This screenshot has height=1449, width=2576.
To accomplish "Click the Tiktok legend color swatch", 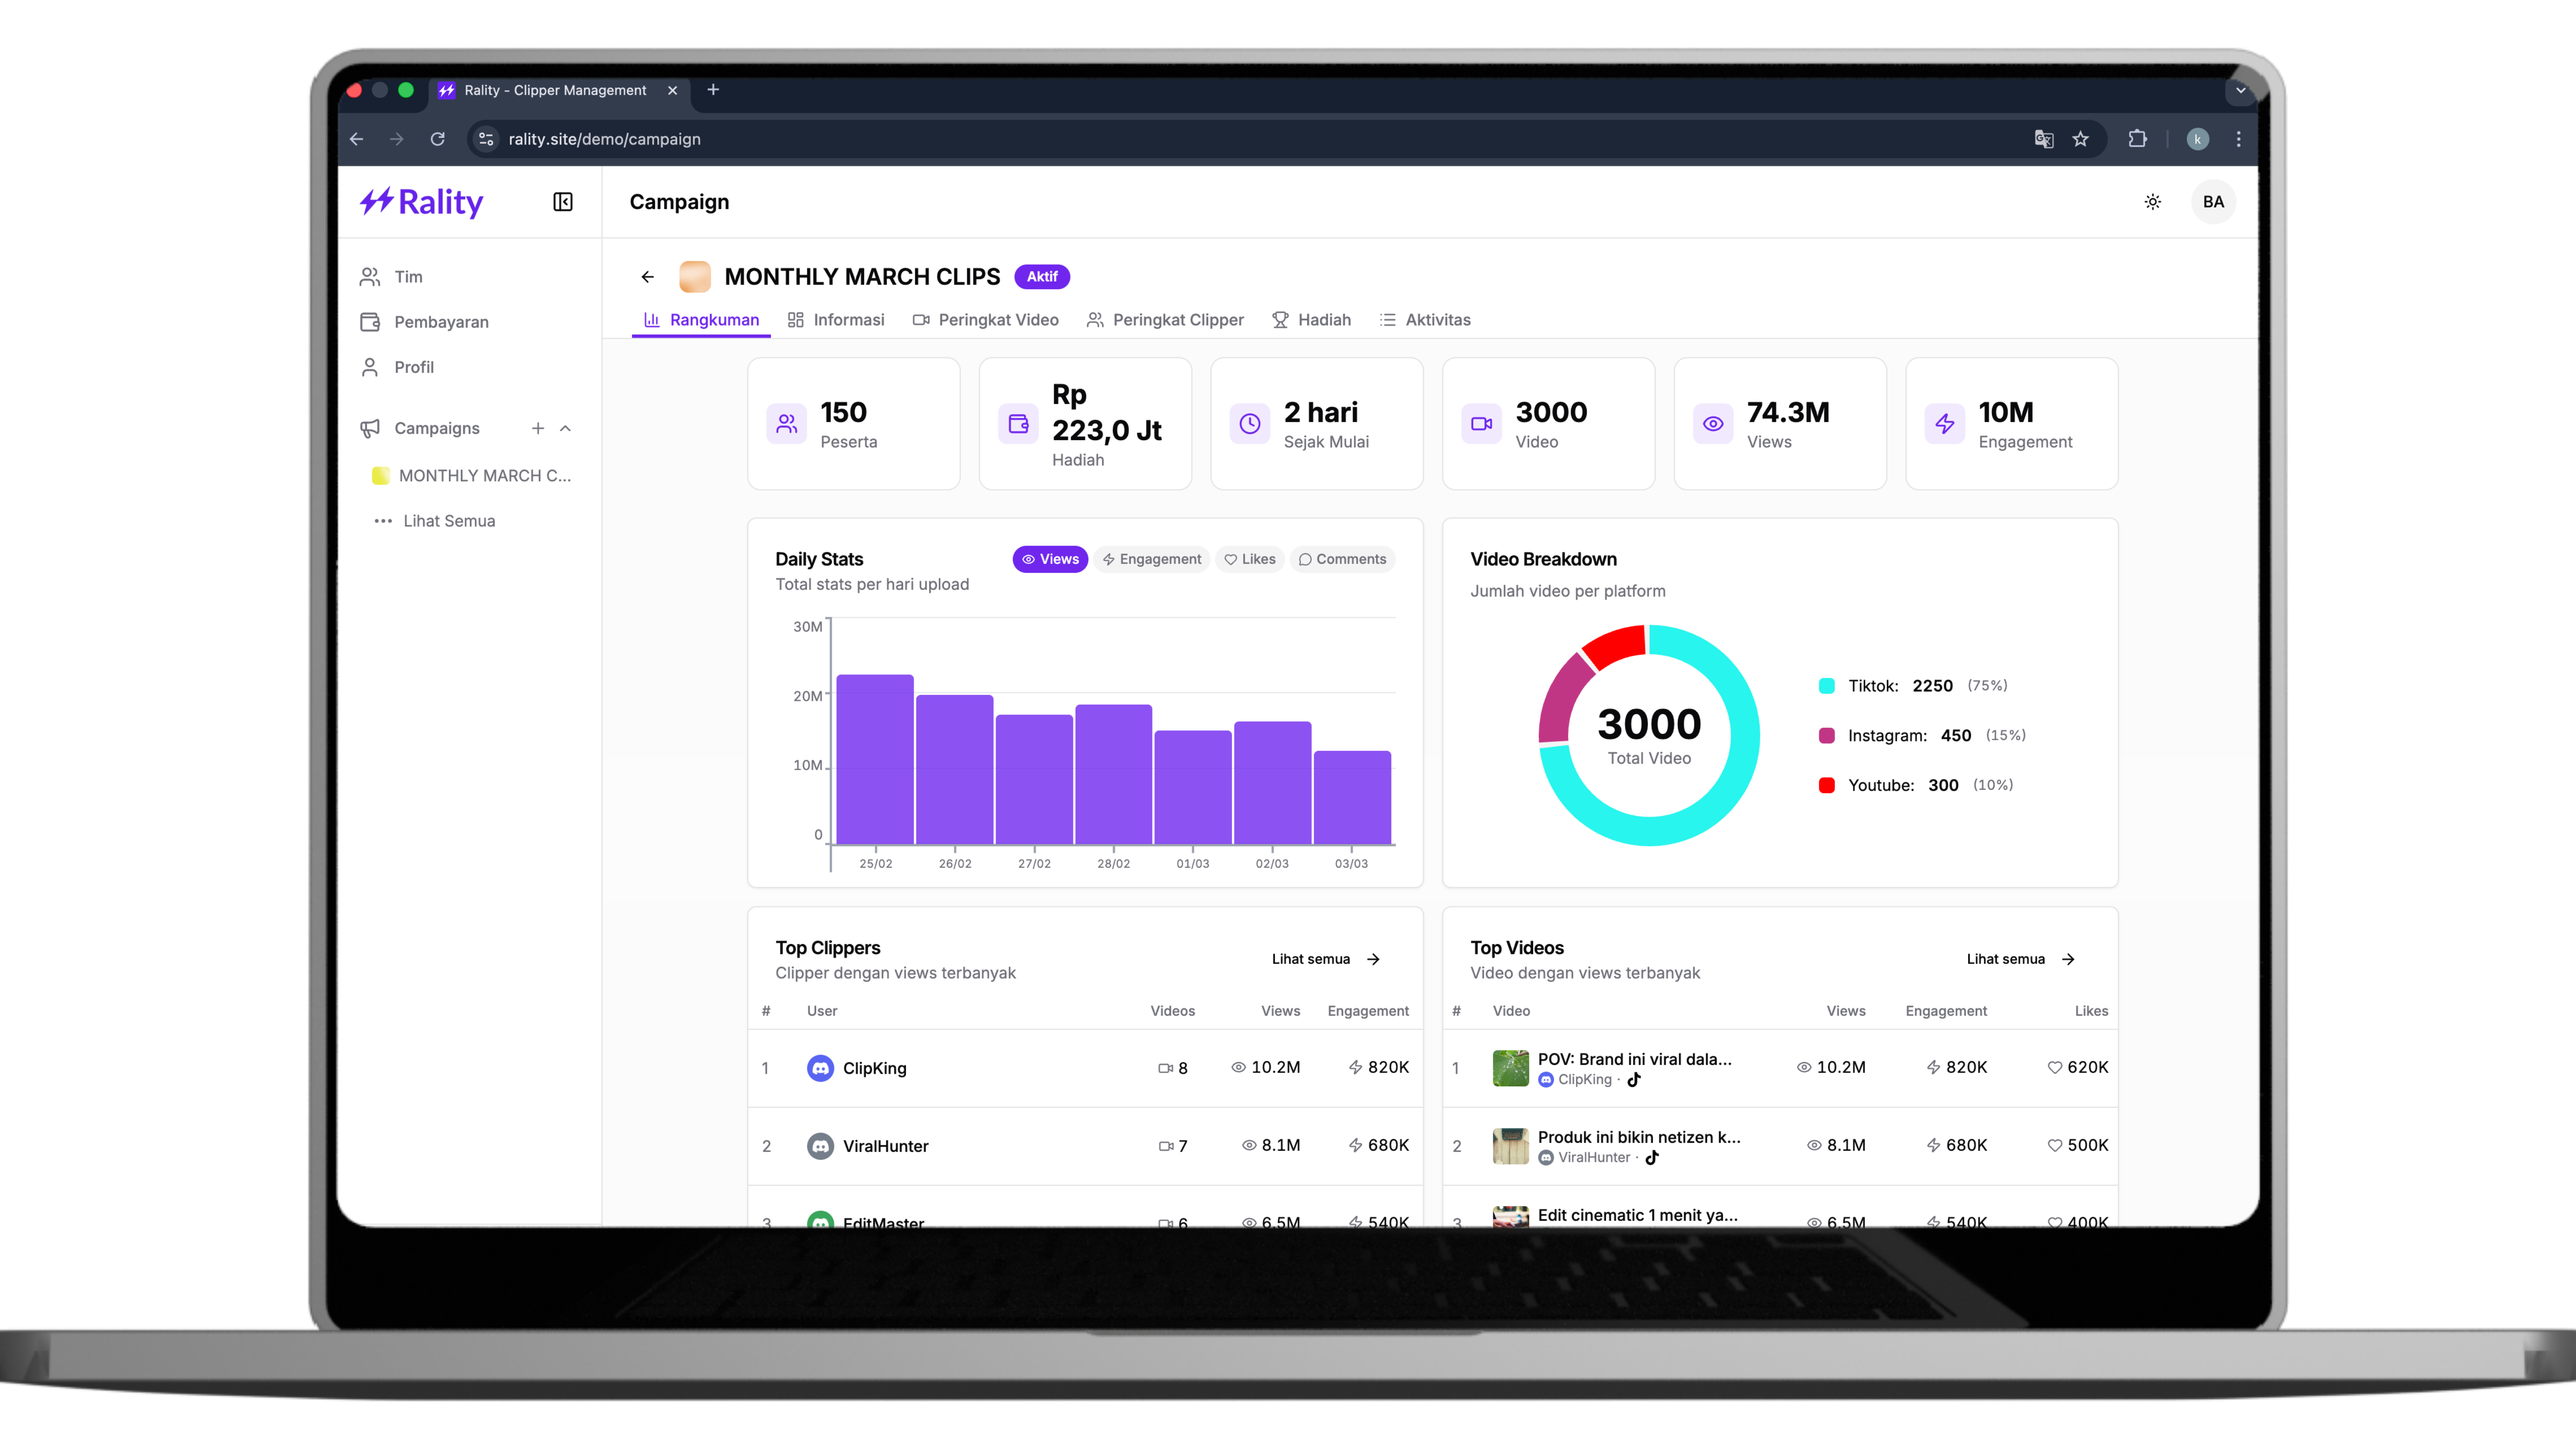I will [1826, 686].
